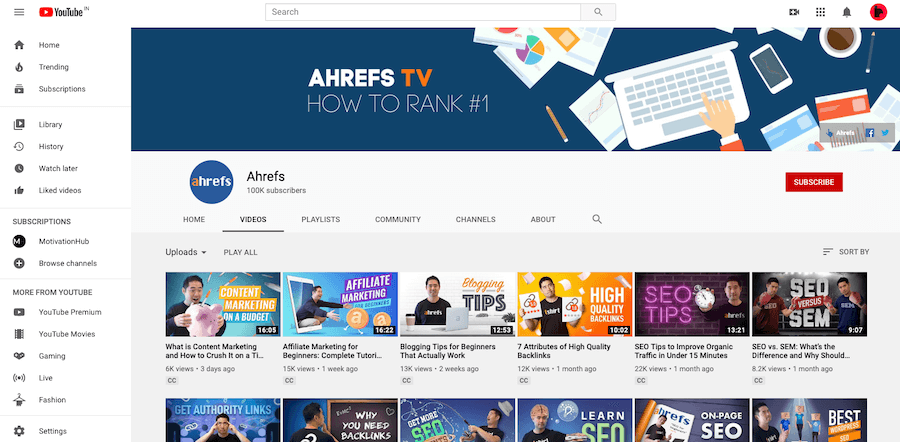Open the Sort by menu
Image resolution: width=900 pixels, height=442 pixels.
(845, 252)
